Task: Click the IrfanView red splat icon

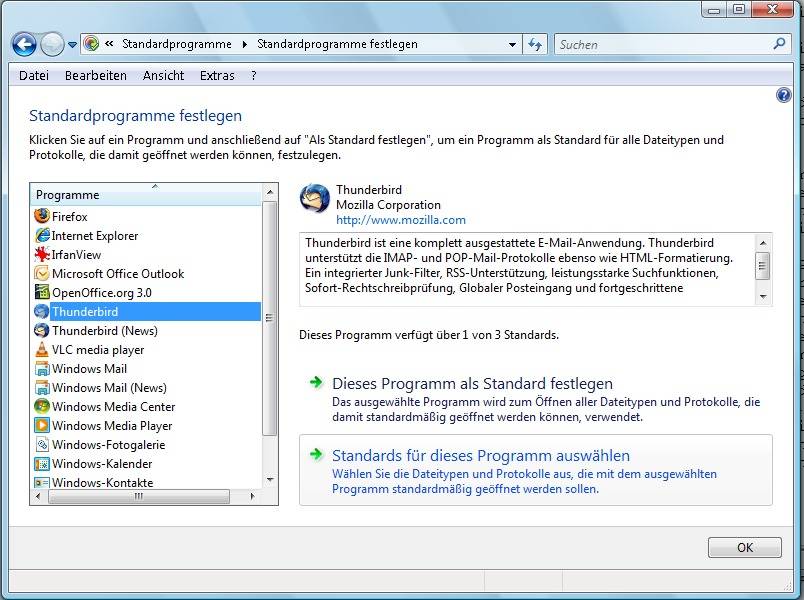Action: [x=42, y=254]
